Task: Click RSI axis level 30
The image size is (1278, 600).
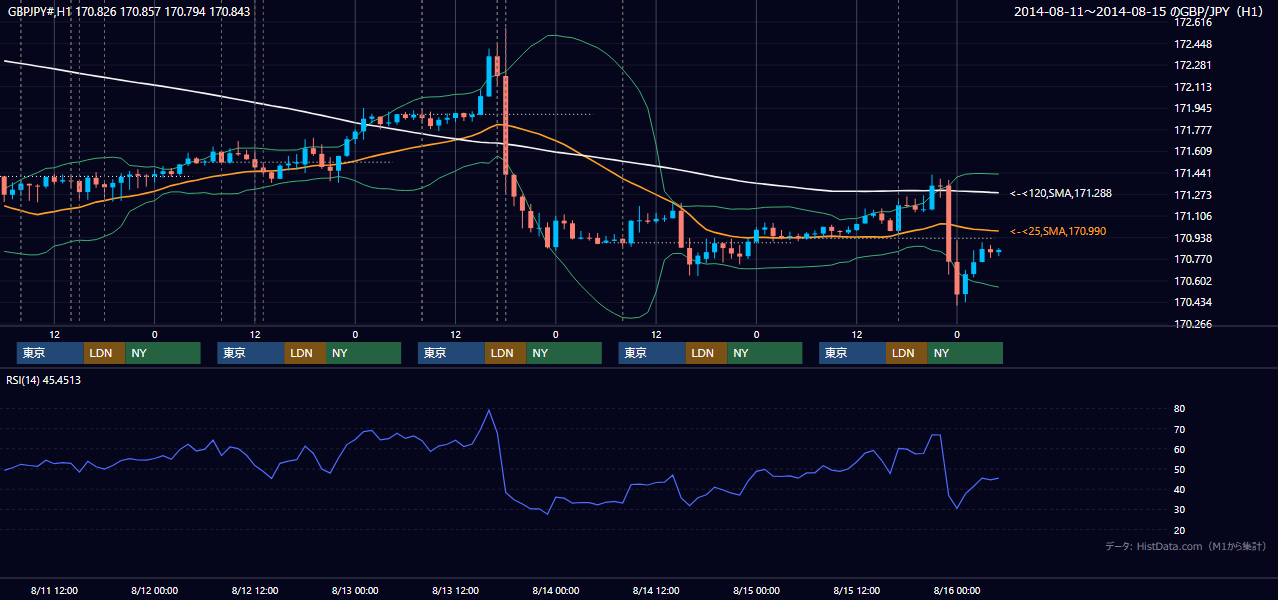Action: 1180,509
